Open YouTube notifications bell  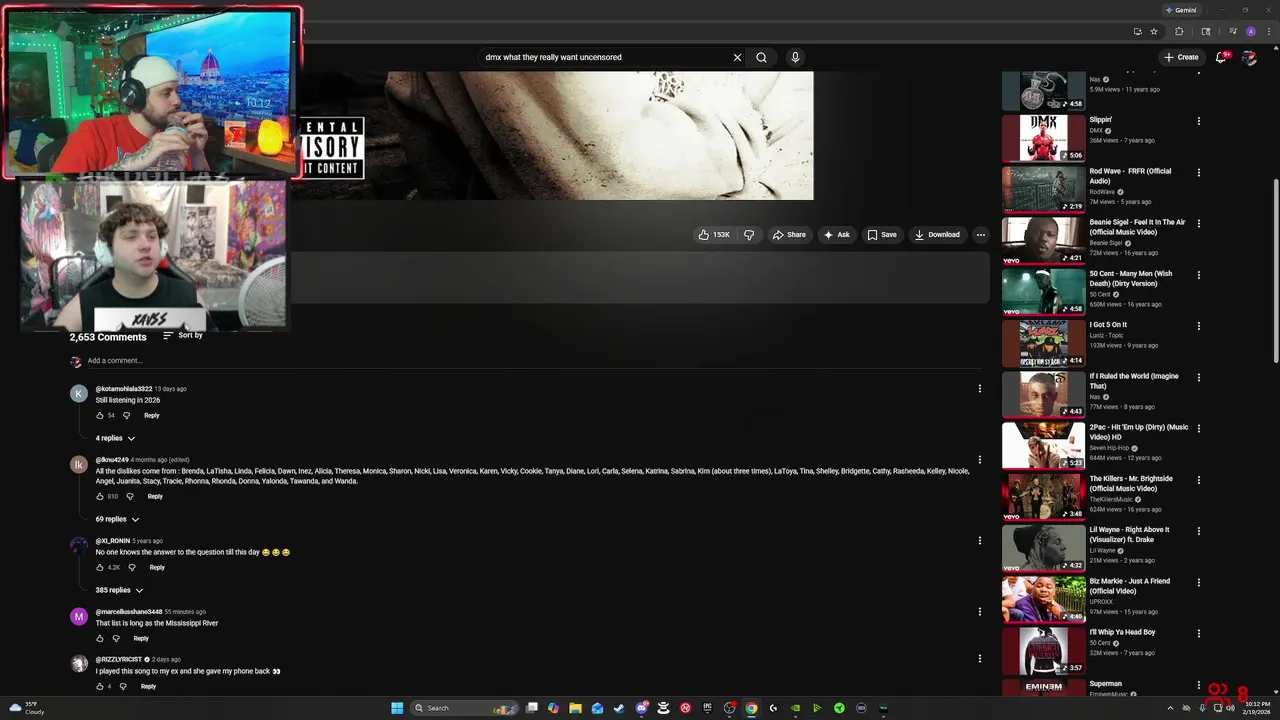[x=1221, y=57]
